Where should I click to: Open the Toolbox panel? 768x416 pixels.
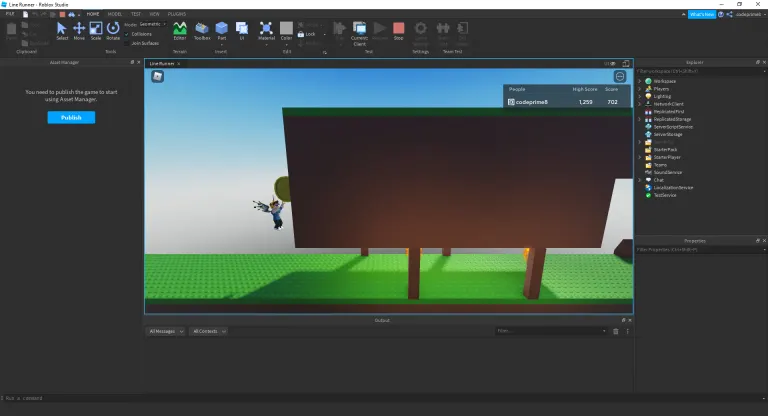(202, 30)
